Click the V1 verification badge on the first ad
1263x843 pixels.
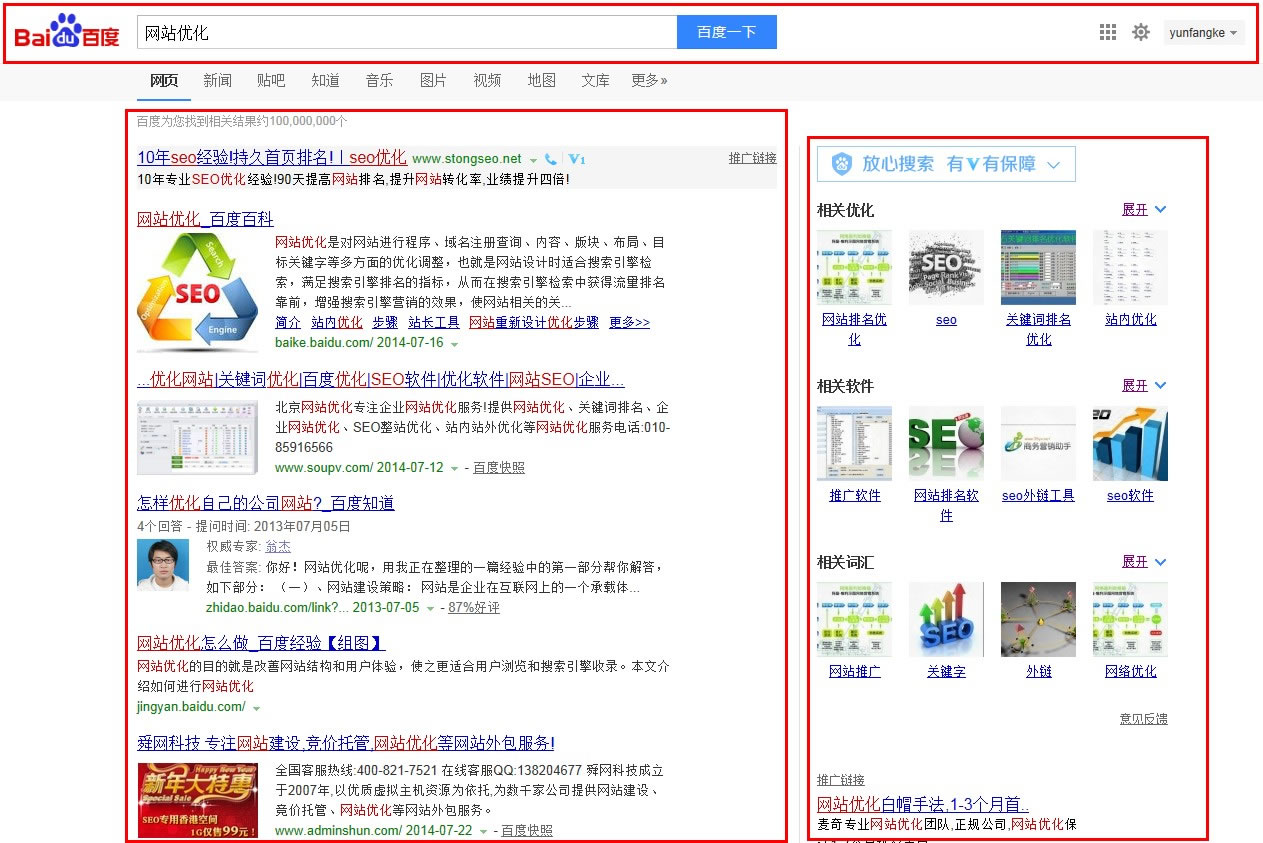pos(577,158)
